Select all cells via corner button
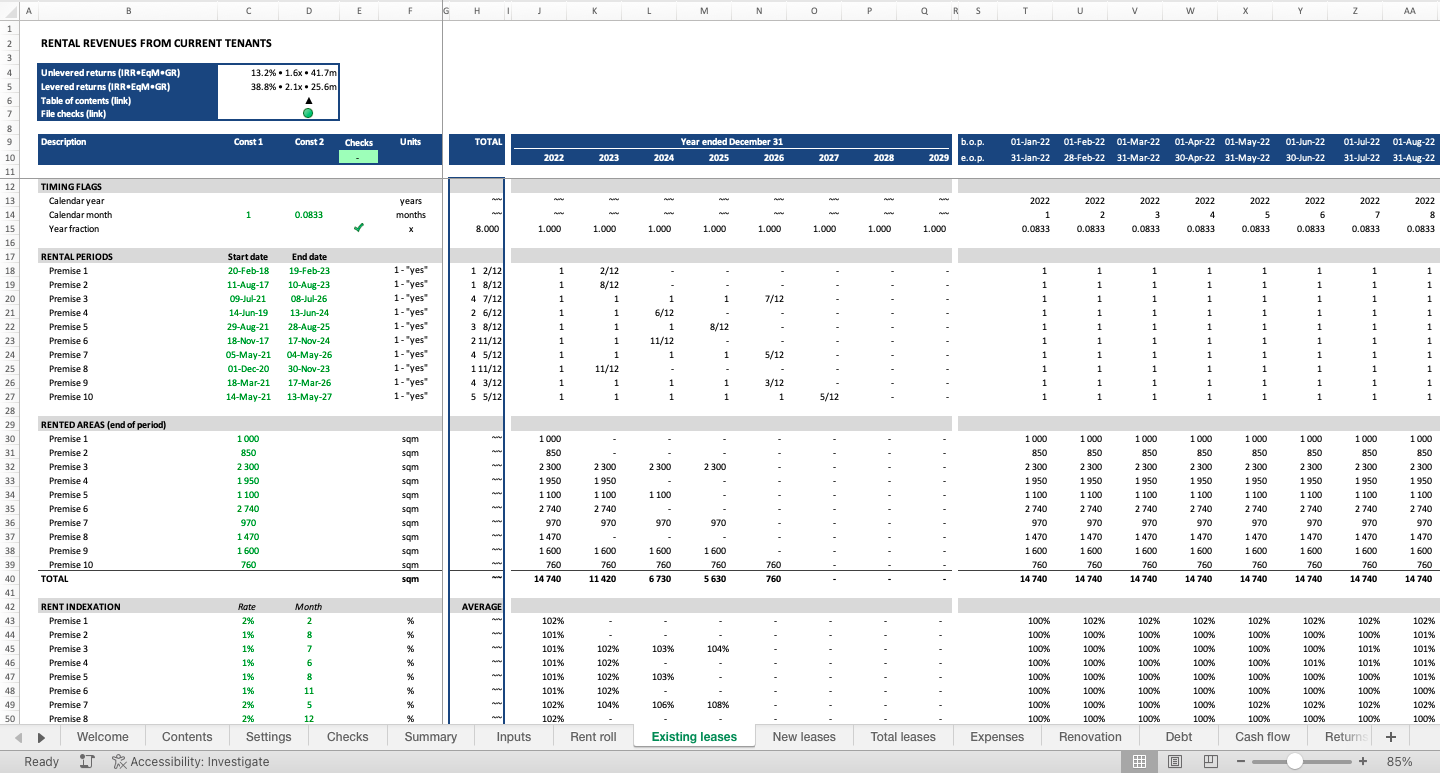 (8, 11)
